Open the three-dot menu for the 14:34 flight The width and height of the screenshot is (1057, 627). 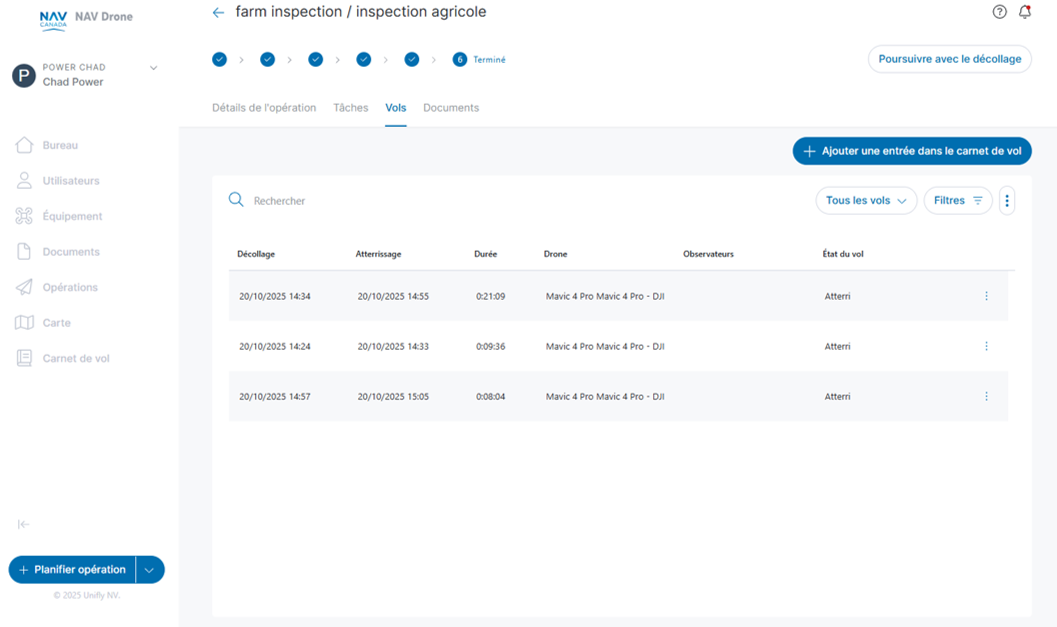[x=986, y=296]
